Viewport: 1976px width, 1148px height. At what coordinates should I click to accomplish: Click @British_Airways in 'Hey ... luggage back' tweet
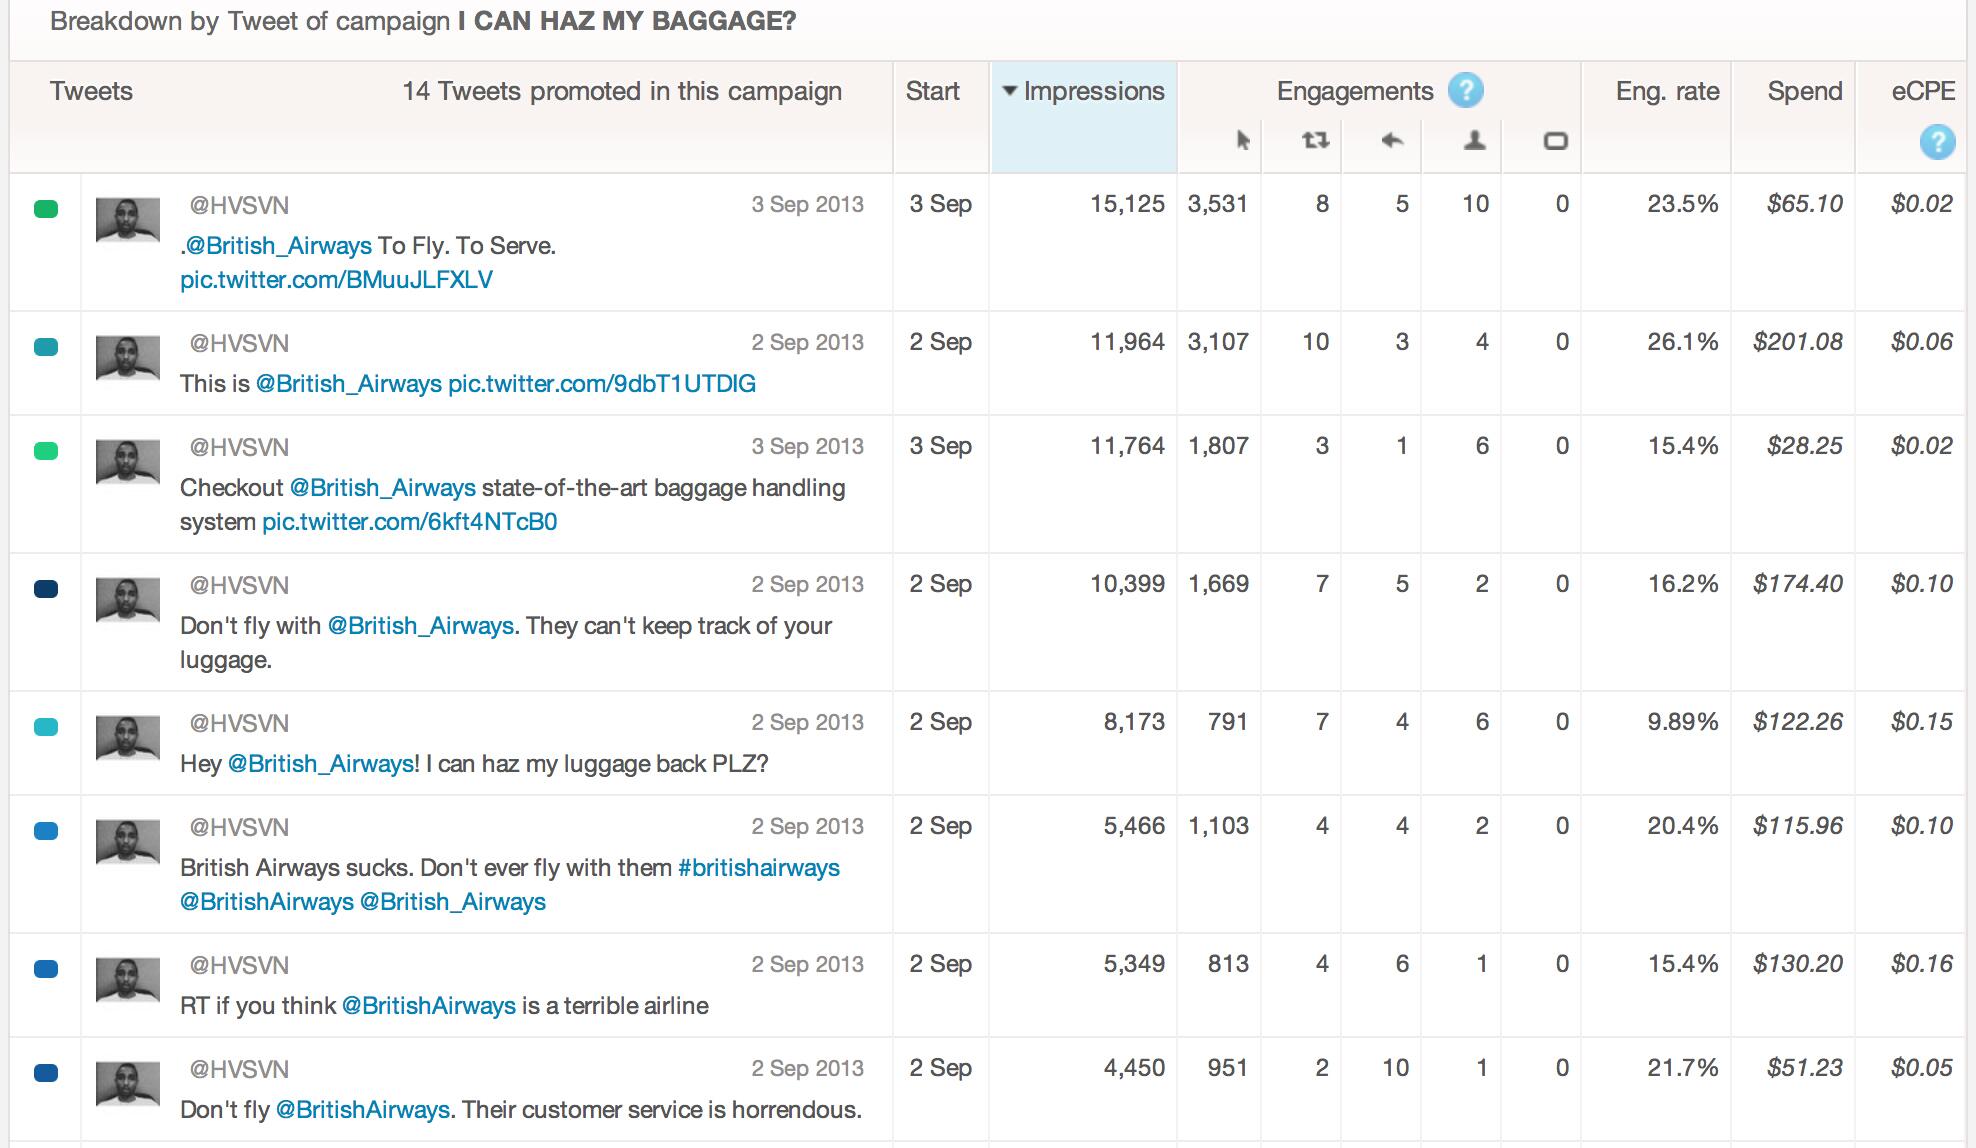[x=321, y=764]
